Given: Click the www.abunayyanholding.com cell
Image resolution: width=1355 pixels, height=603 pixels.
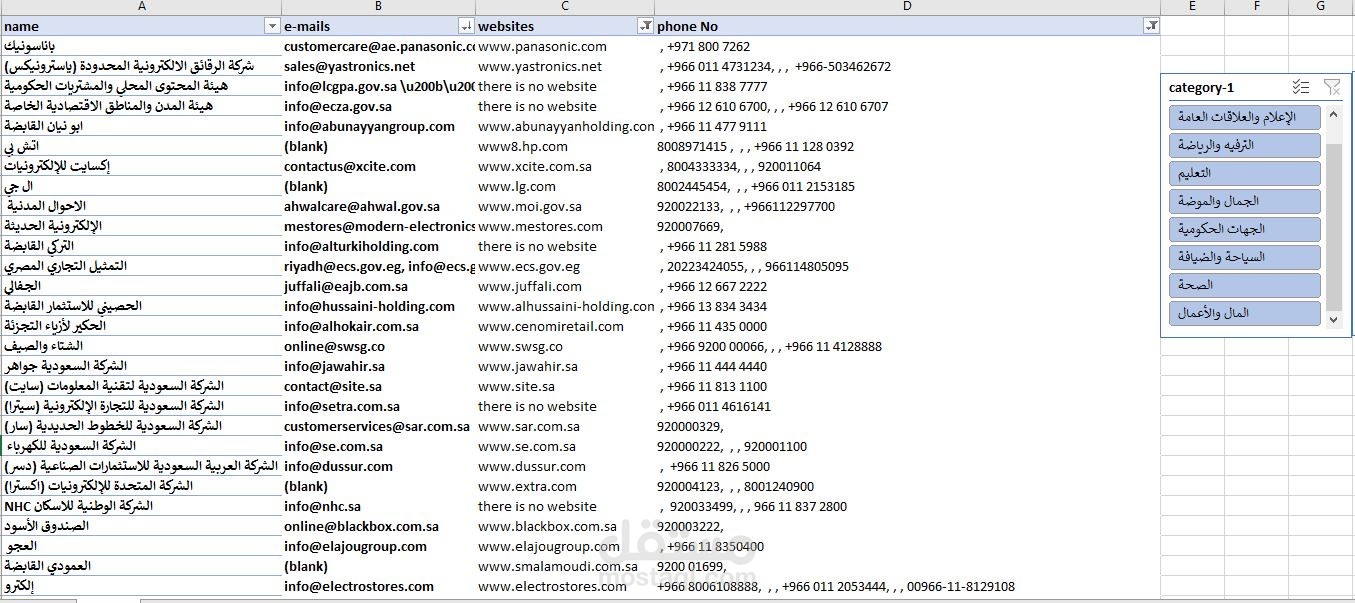Looking at the screenshot, I should 565,126.
